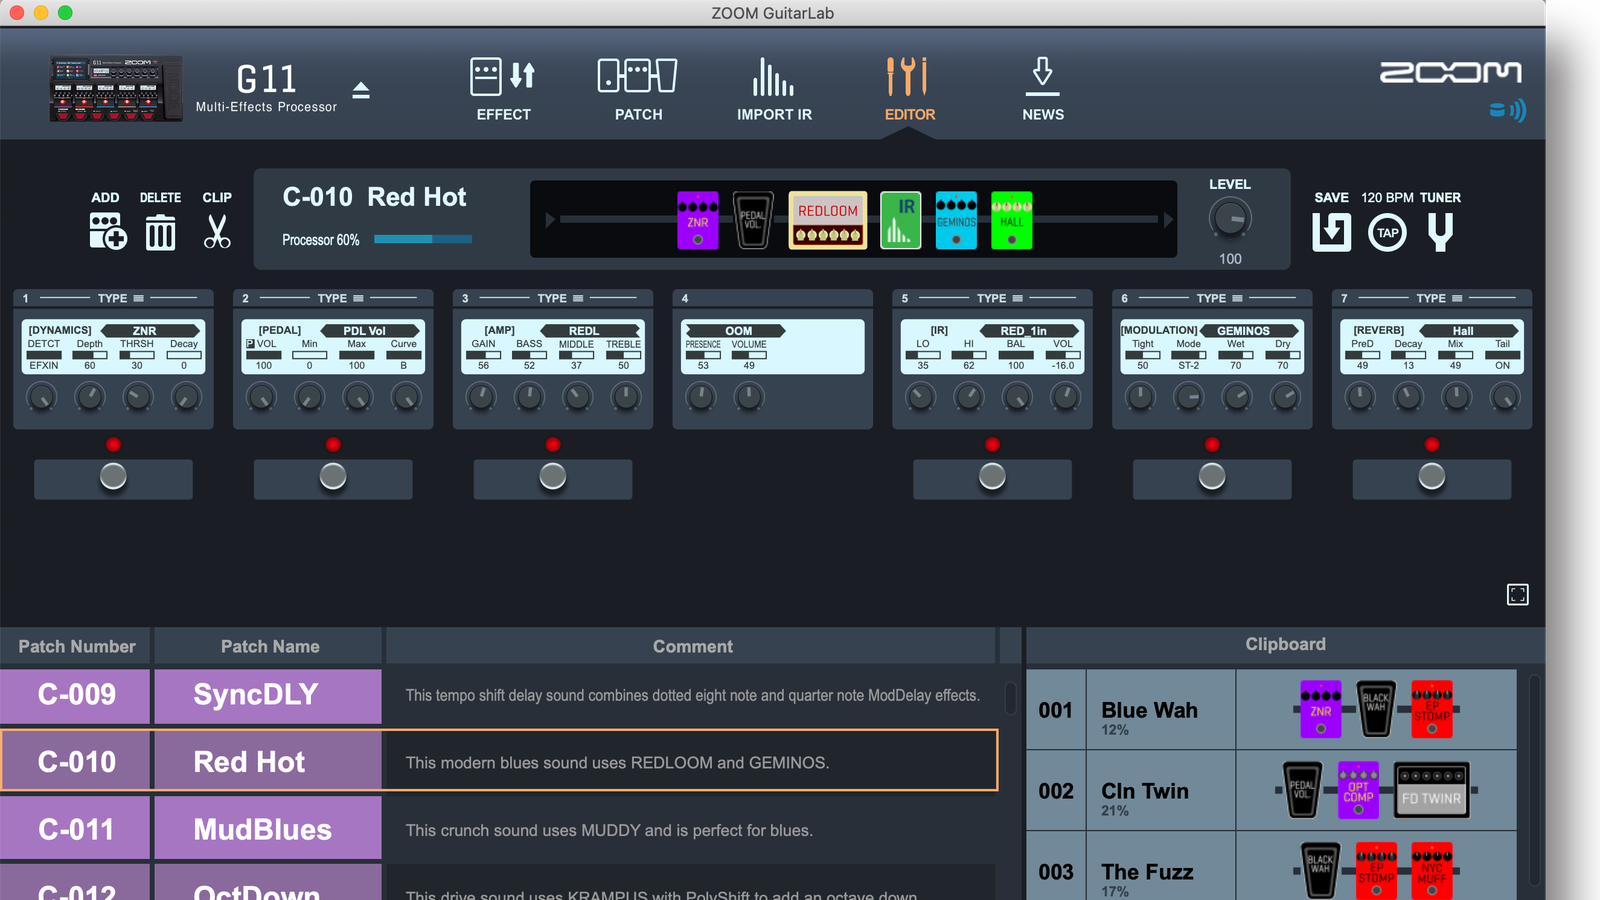Open the TYPE menu of slot 3
Viewport: 1600px width, 900px height.
click(x=560, y=298)
